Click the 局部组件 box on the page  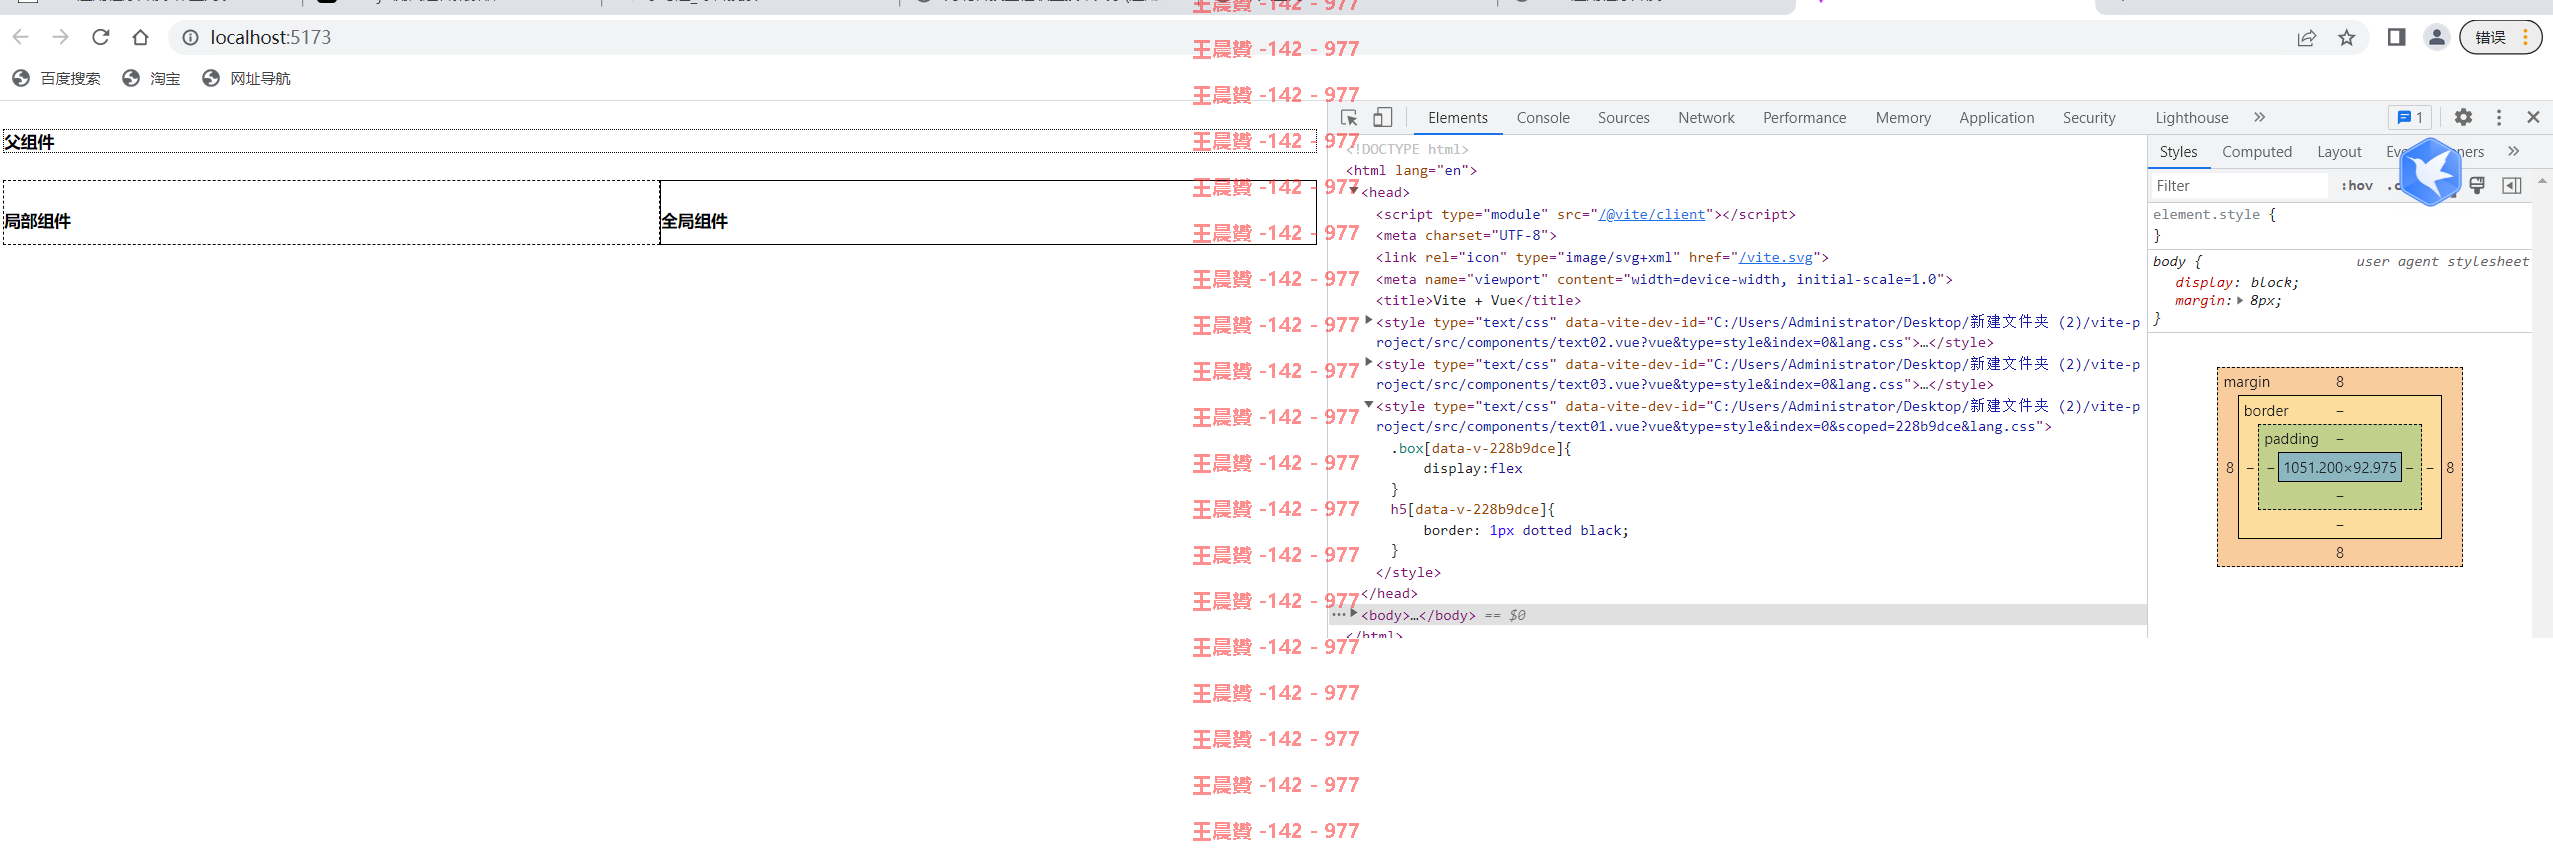click(331, 212)
